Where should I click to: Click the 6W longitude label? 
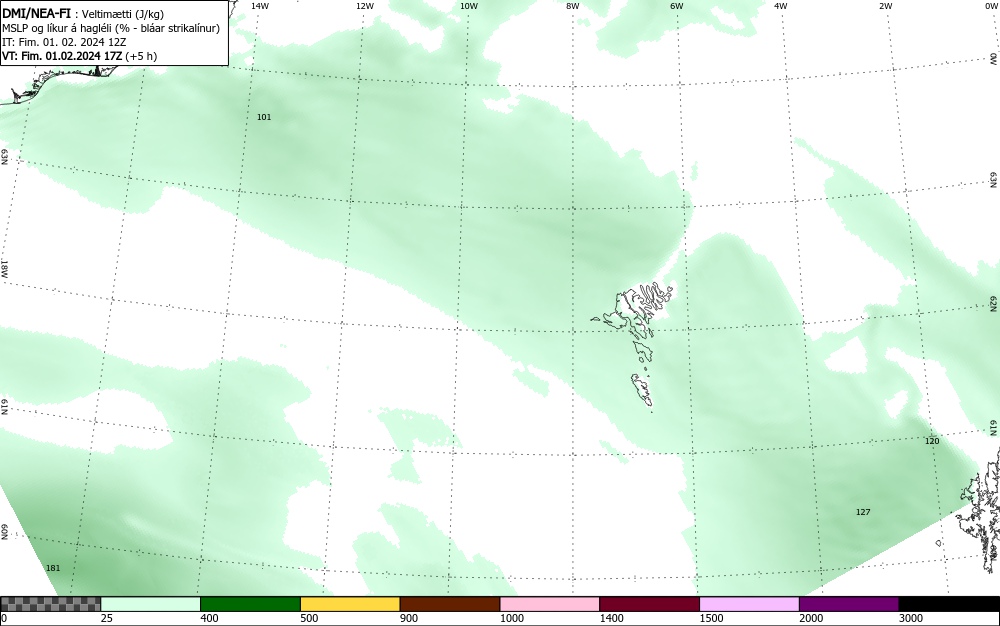coord(677,6)
